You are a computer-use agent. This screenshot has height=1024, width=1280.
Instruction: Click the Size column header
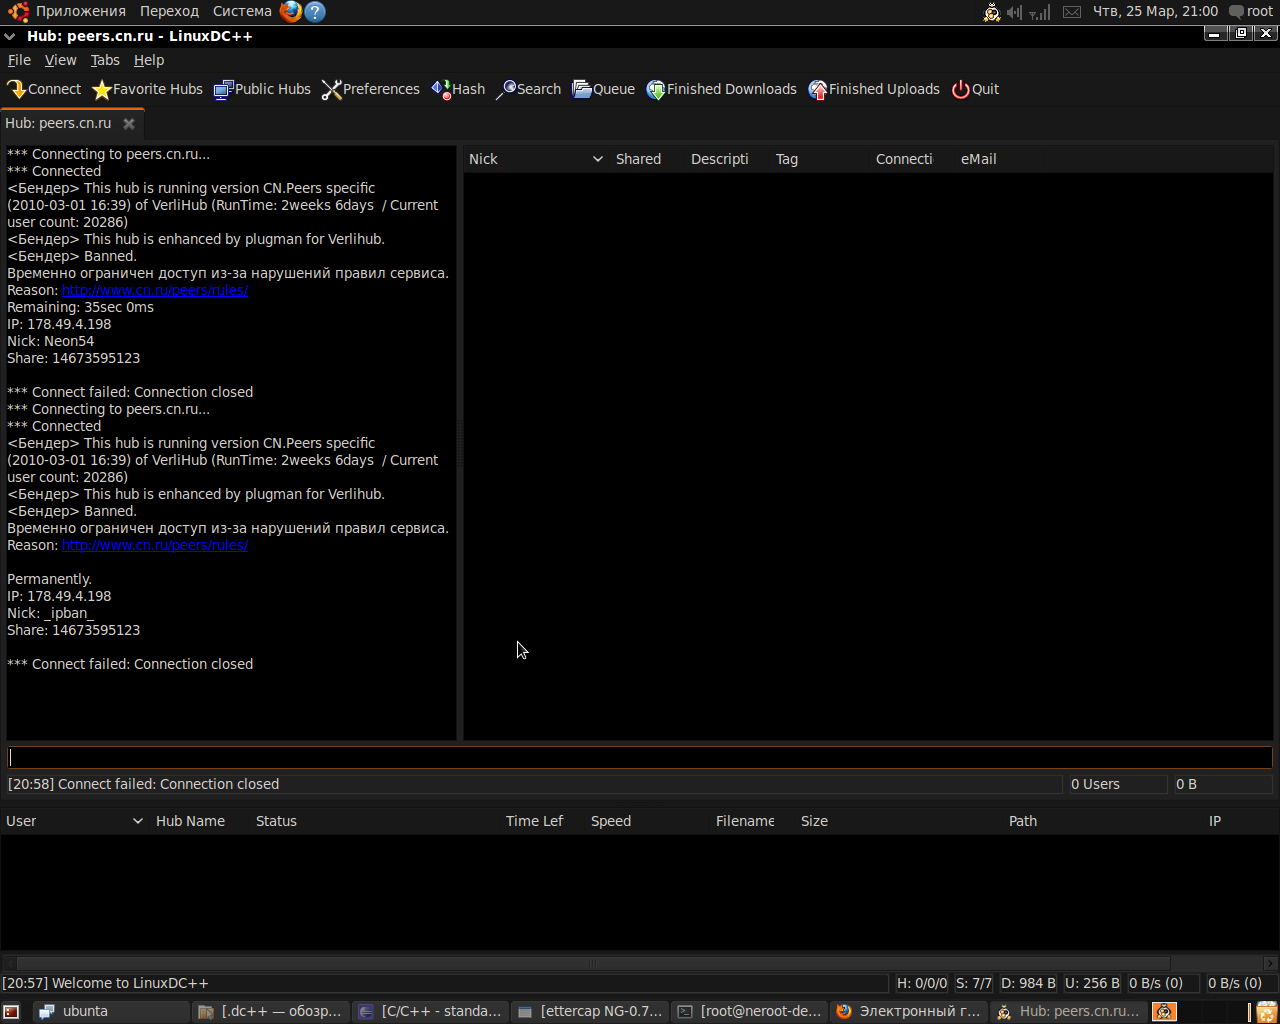click(899, 821)
